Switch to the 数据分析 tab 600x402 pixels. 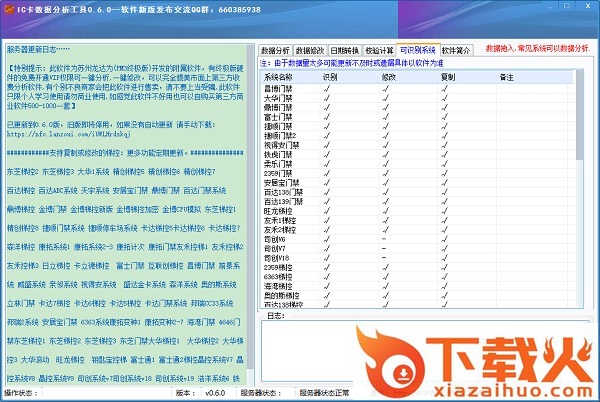275,50
